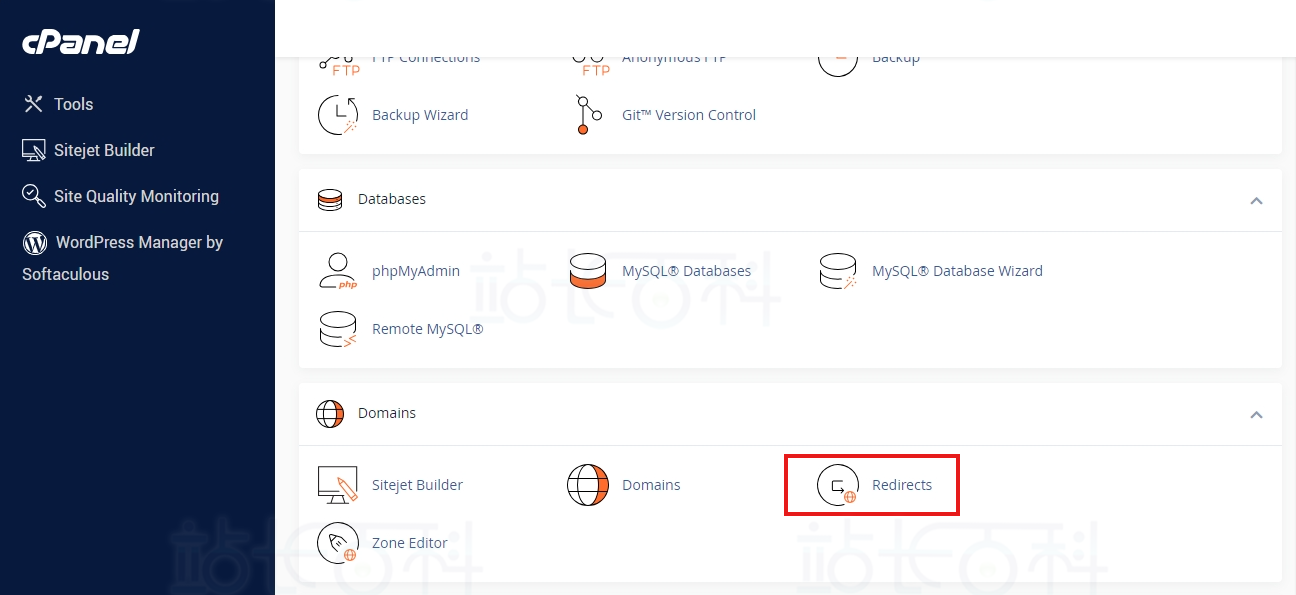Click the Databases section title

[x=392, y=199]
